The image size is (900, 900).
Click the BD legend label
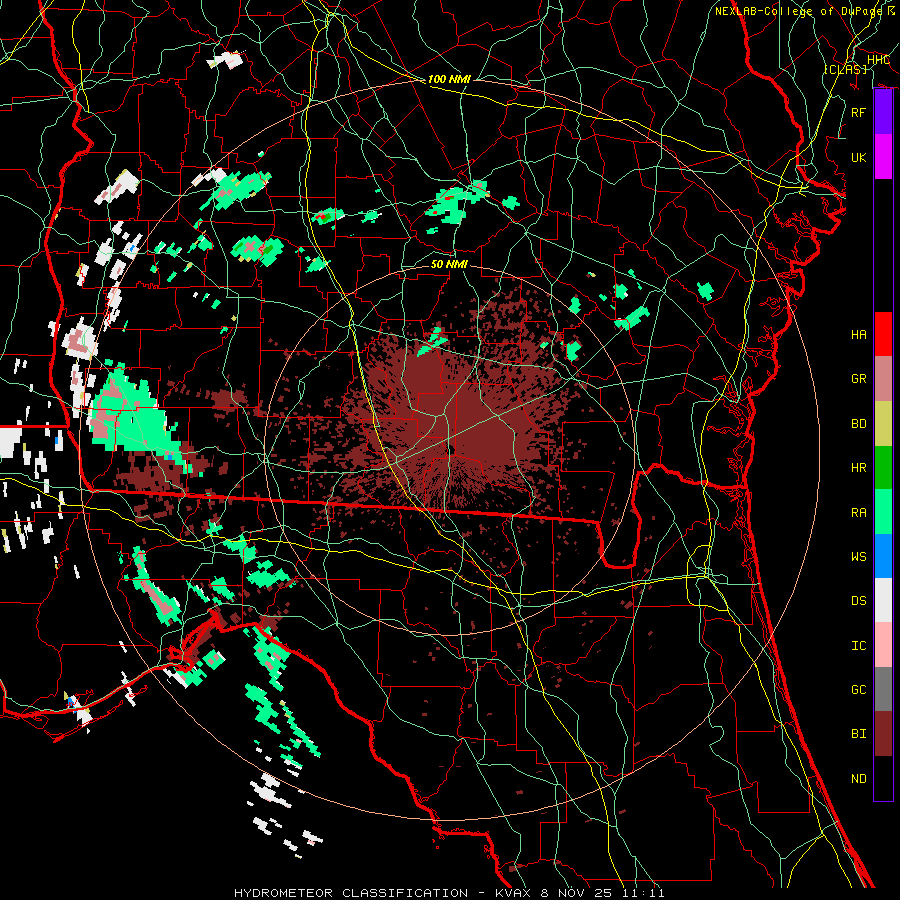(858, 424)
